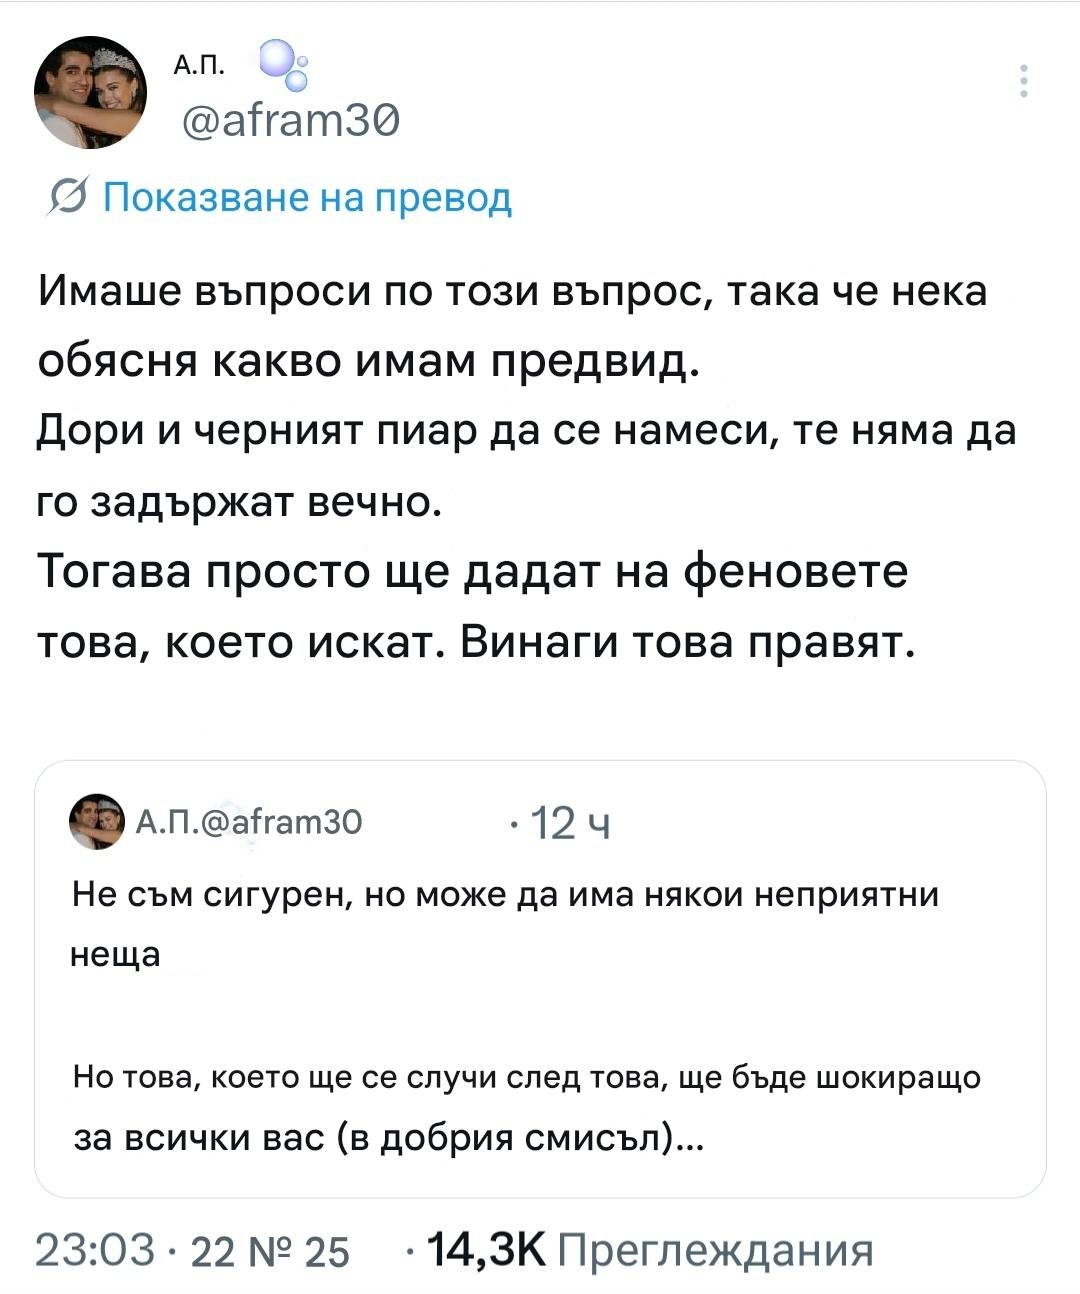Open the @afram30 handle in the tweet header
1080x1294 pixels.
[x=290, y=125]
